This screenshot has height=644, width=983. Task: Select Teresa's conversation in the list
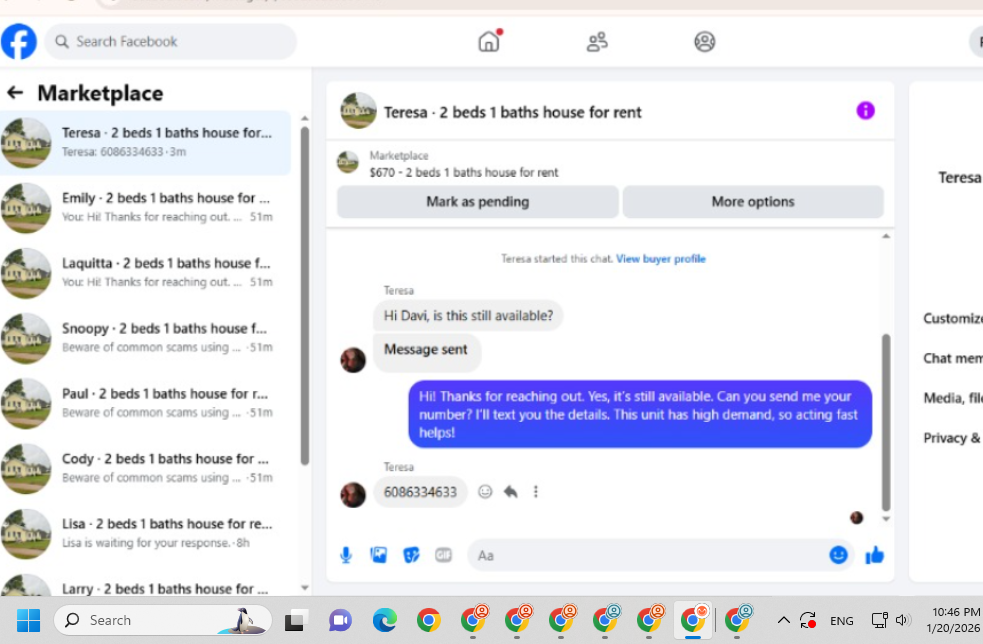click(145, 142)
